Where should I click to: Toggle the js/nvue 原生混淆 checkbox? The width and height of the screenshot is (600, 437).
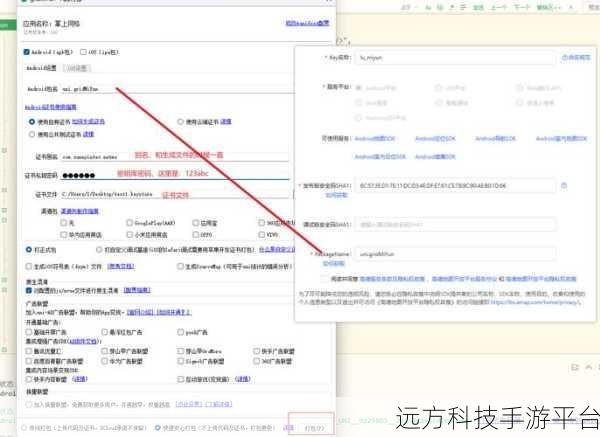29,290
